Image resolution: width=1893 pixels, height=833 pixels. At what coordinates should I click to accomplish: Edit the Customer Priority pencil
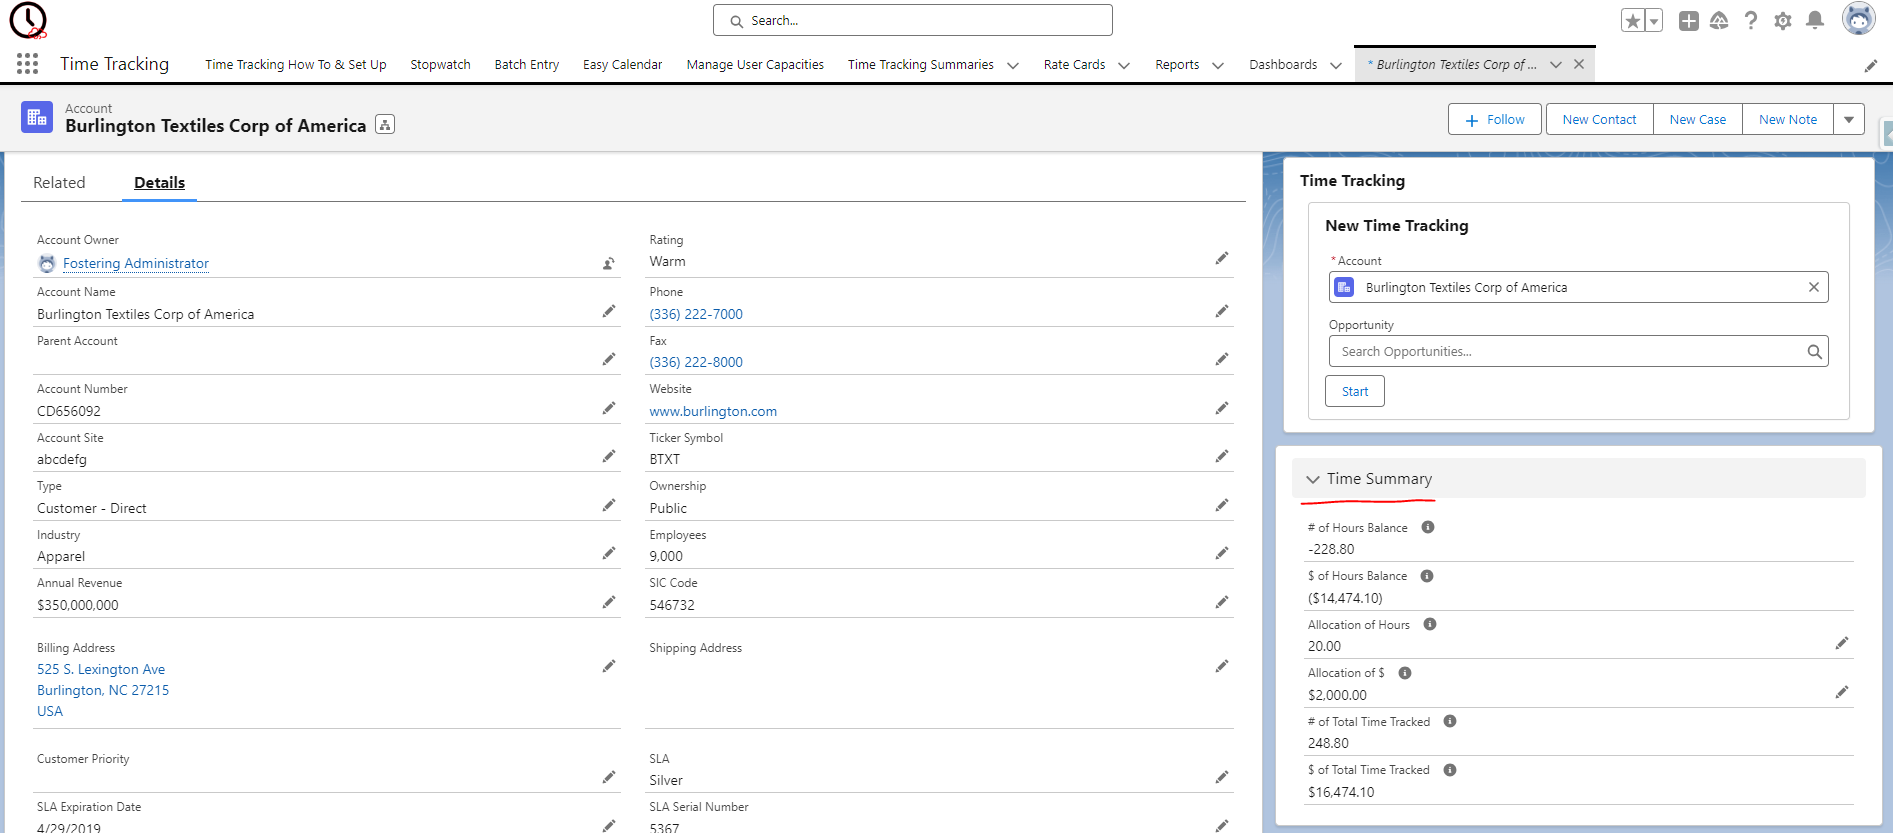[608, 777]
